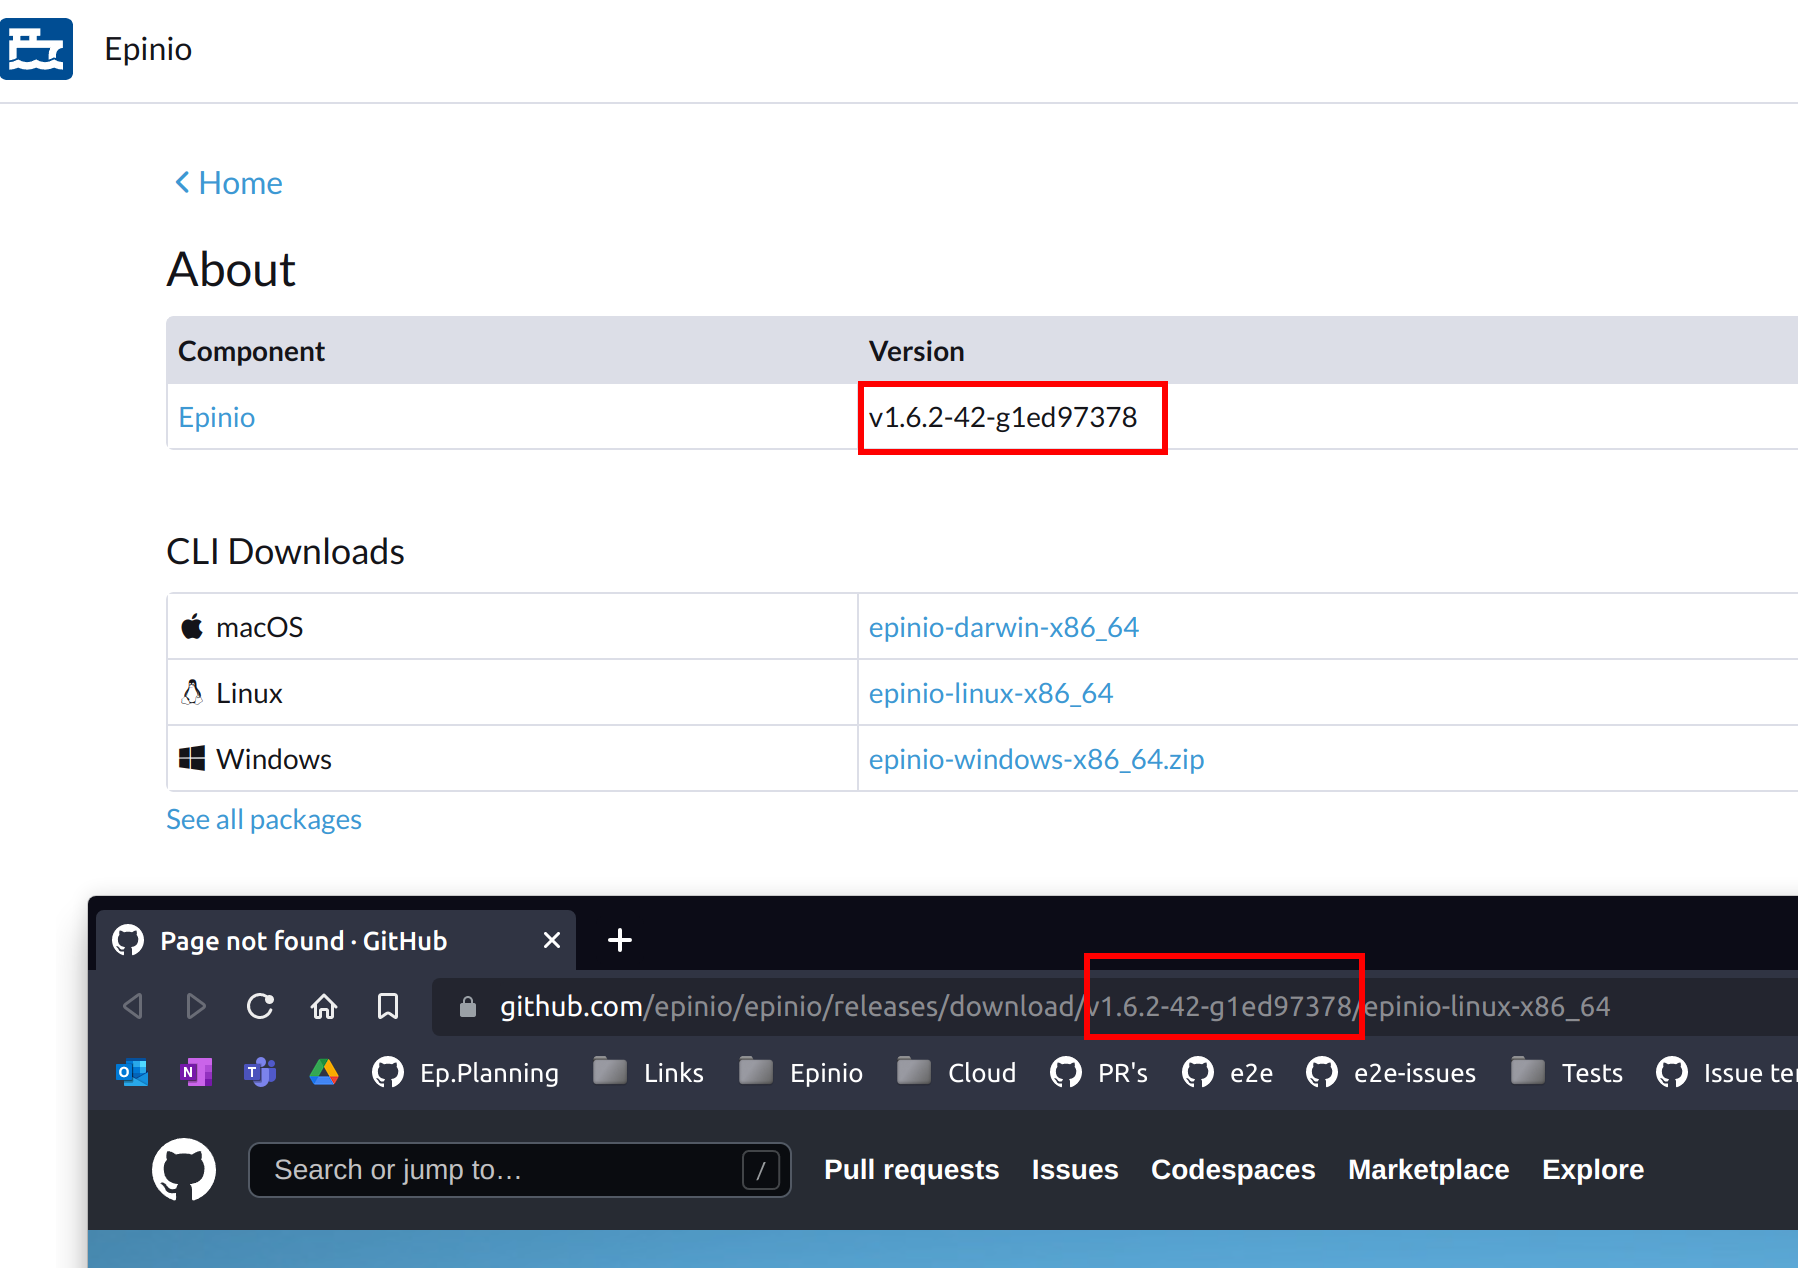1798x1268 pixels.
Task: Expand the Links bookmarks folder
Action: pos(648,1072)
